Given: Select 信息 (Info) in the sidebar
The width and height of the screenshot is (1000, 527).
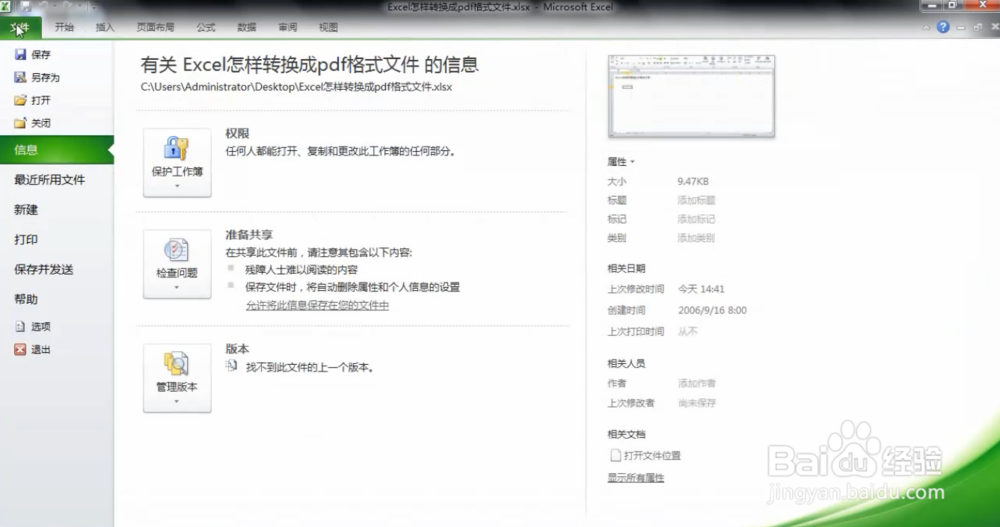Looking at the screenshot, I should 57,150.
